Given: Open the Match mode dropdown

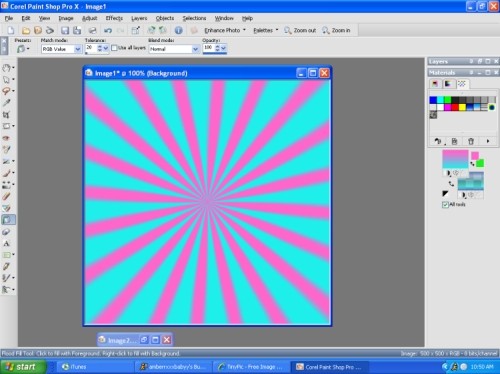Looking at the screenshot, I should [78, 49].
